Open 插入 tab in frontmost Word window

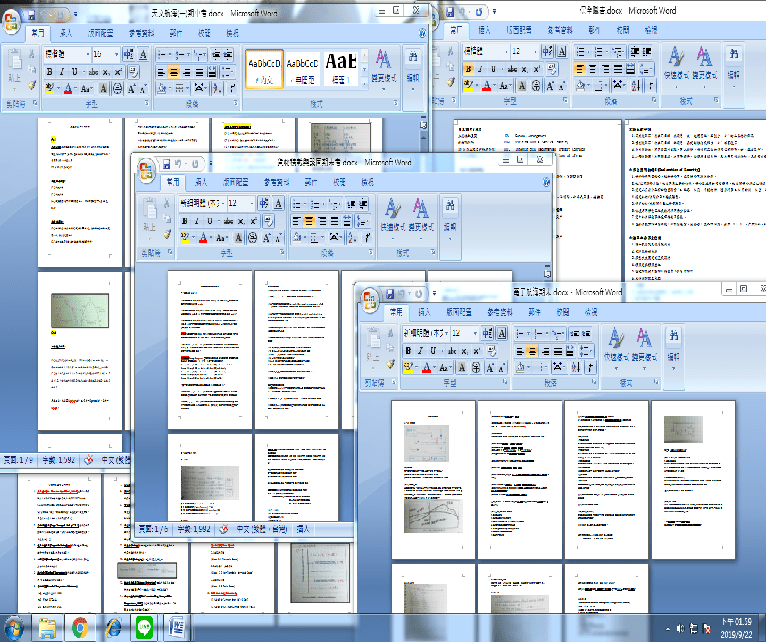[x=424, y=312]
